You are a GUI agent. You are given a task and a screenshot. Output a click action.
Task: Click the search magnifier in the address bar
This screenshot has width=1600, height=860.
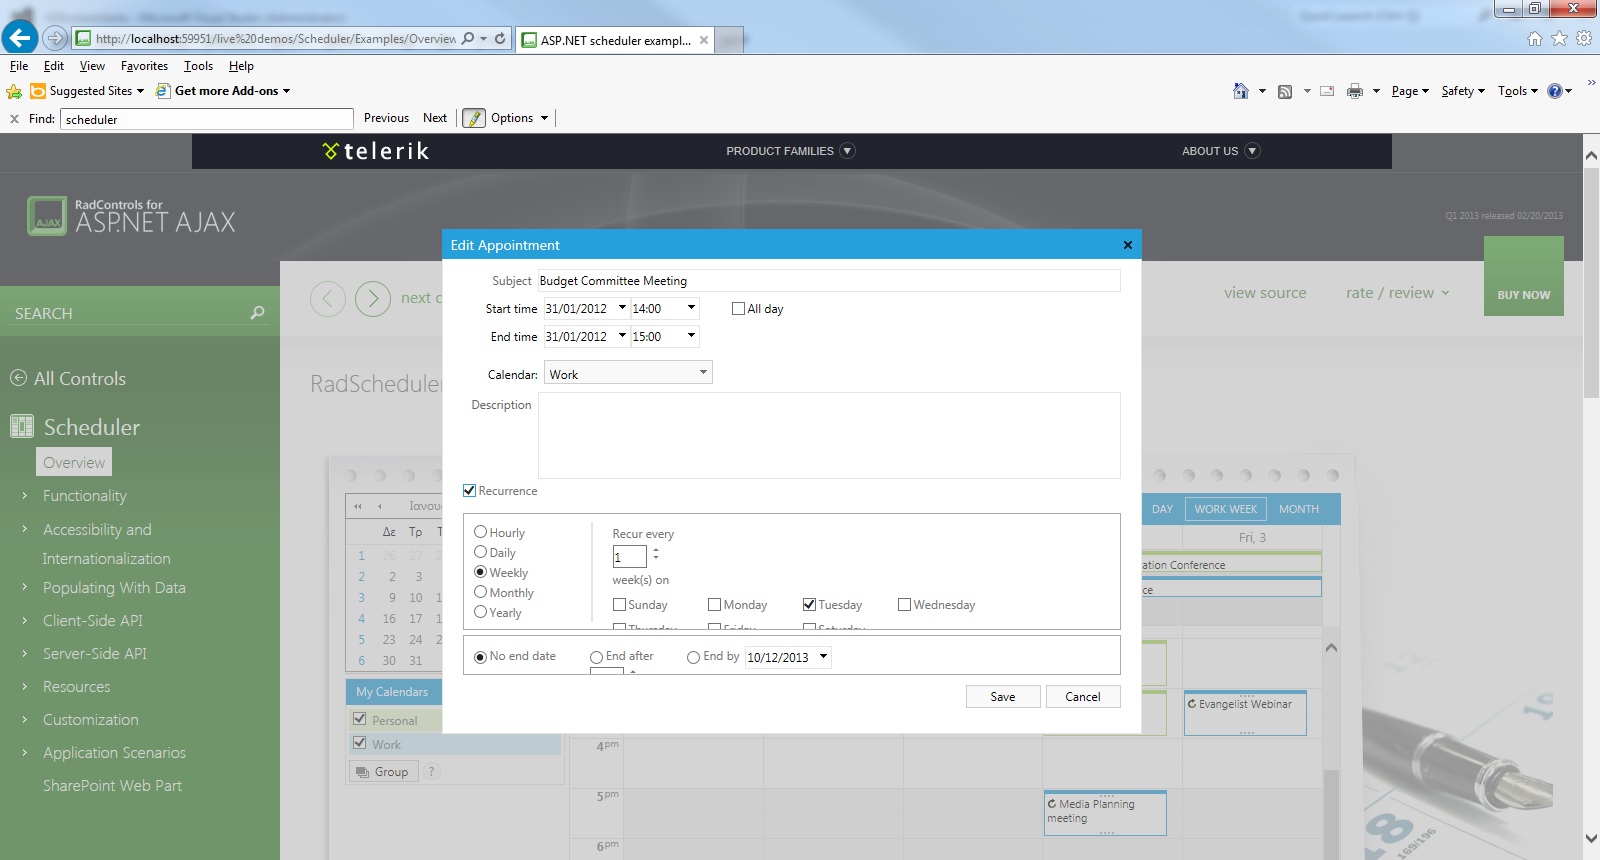click(468, 39)
